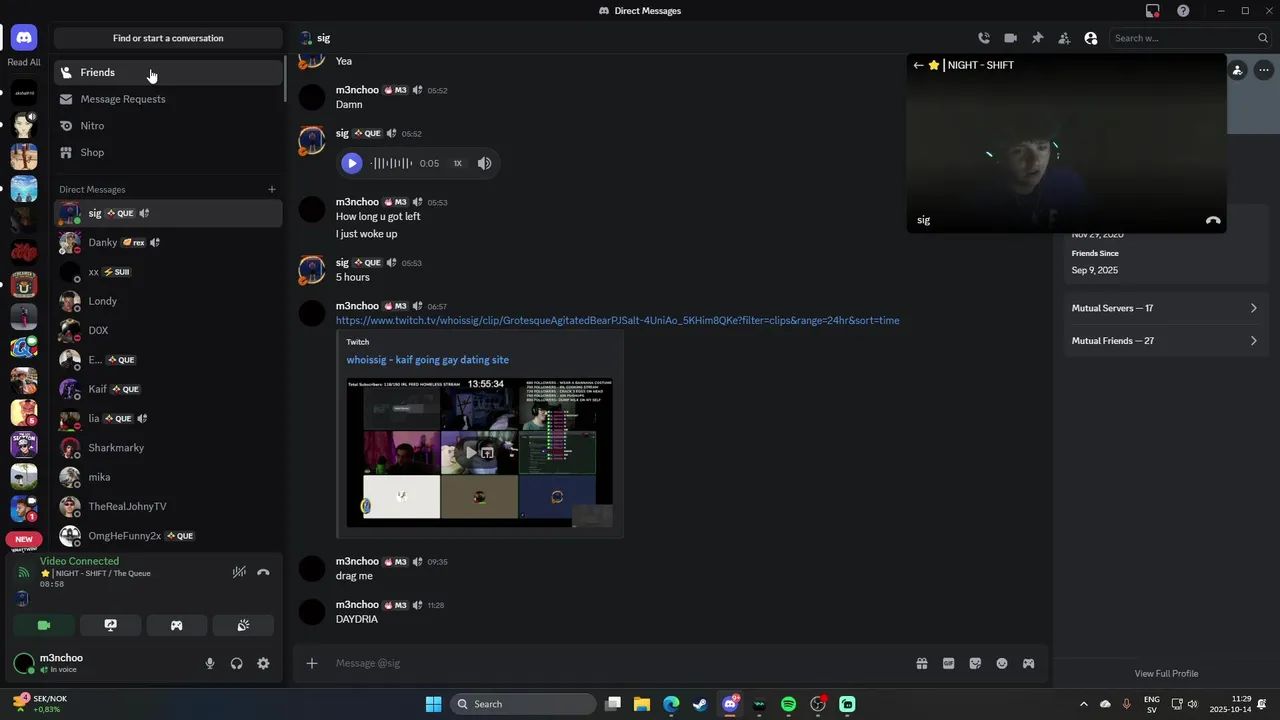Open the Discord Help icon in title bar
This screenshot has width=1280, height=720.
point(1183,11)
